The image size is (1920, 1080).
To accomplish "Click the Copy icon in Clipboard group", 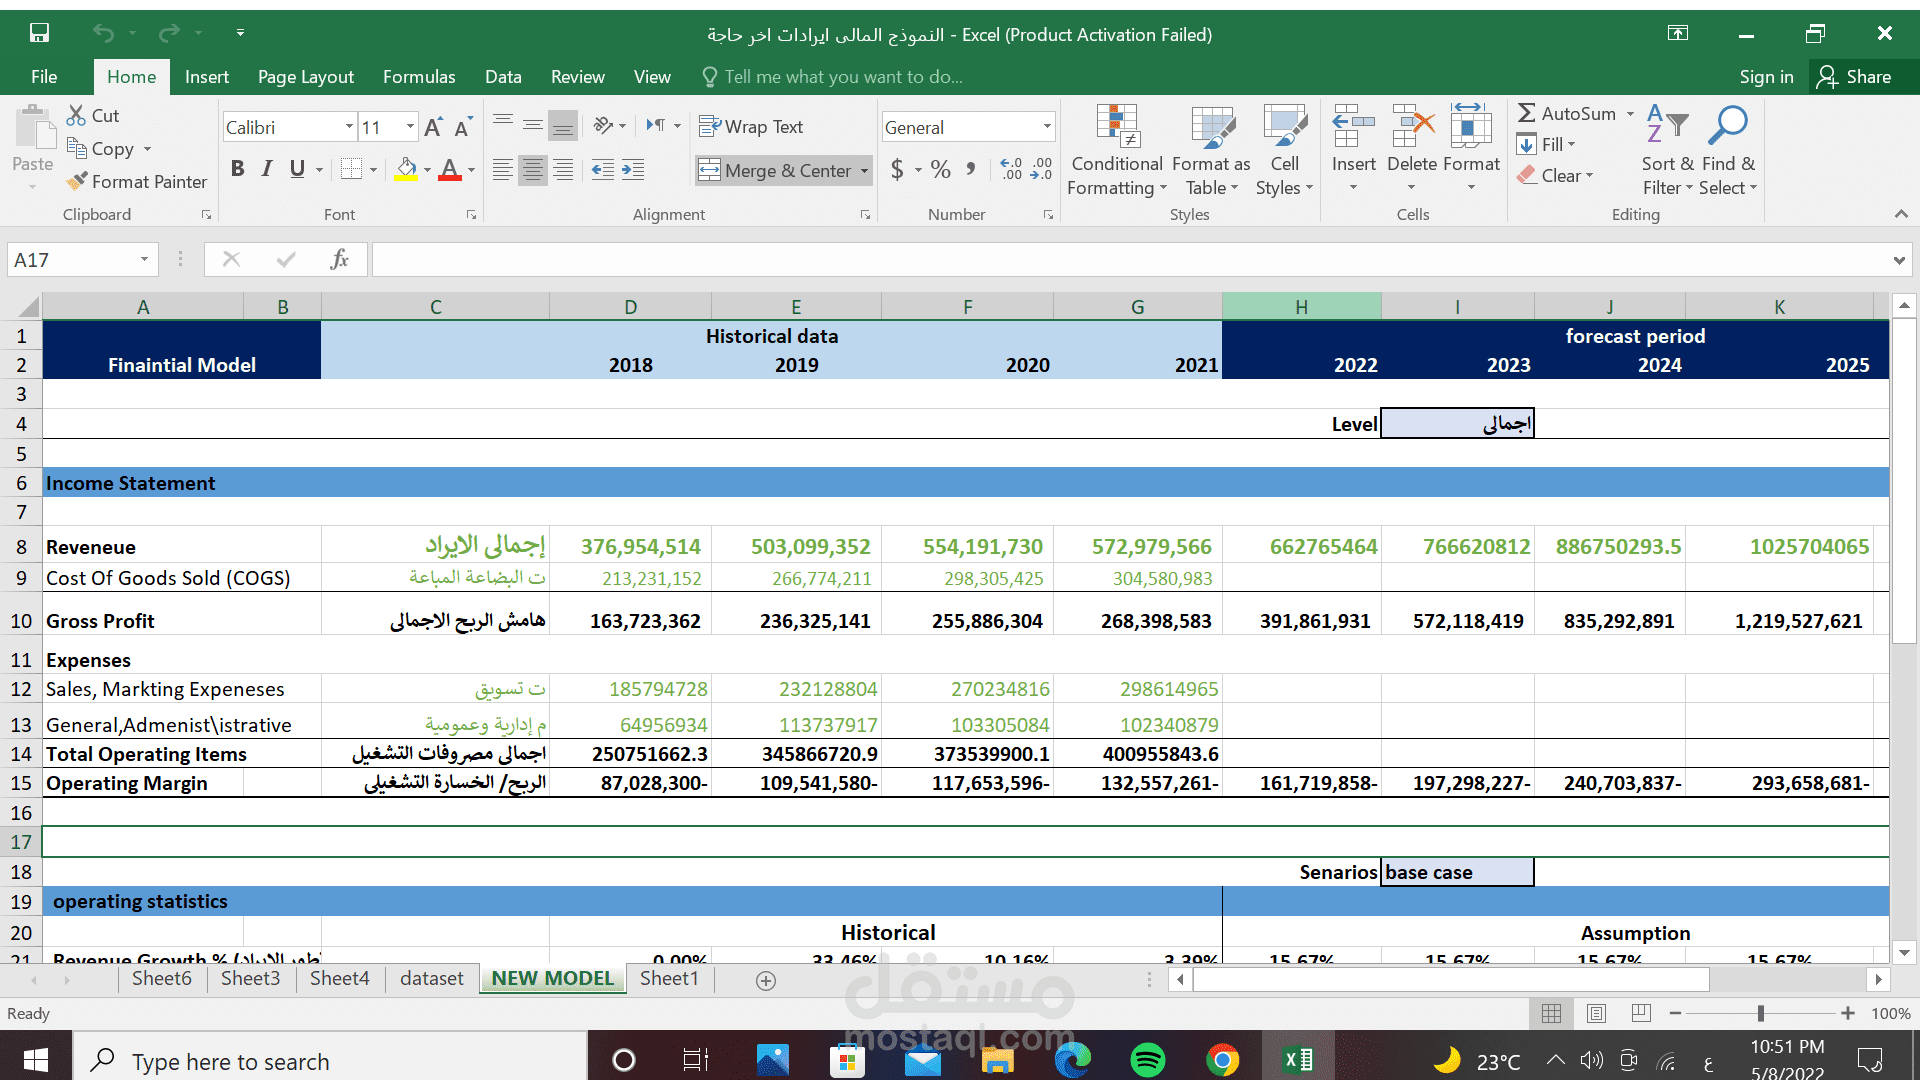I will point(77,148).
